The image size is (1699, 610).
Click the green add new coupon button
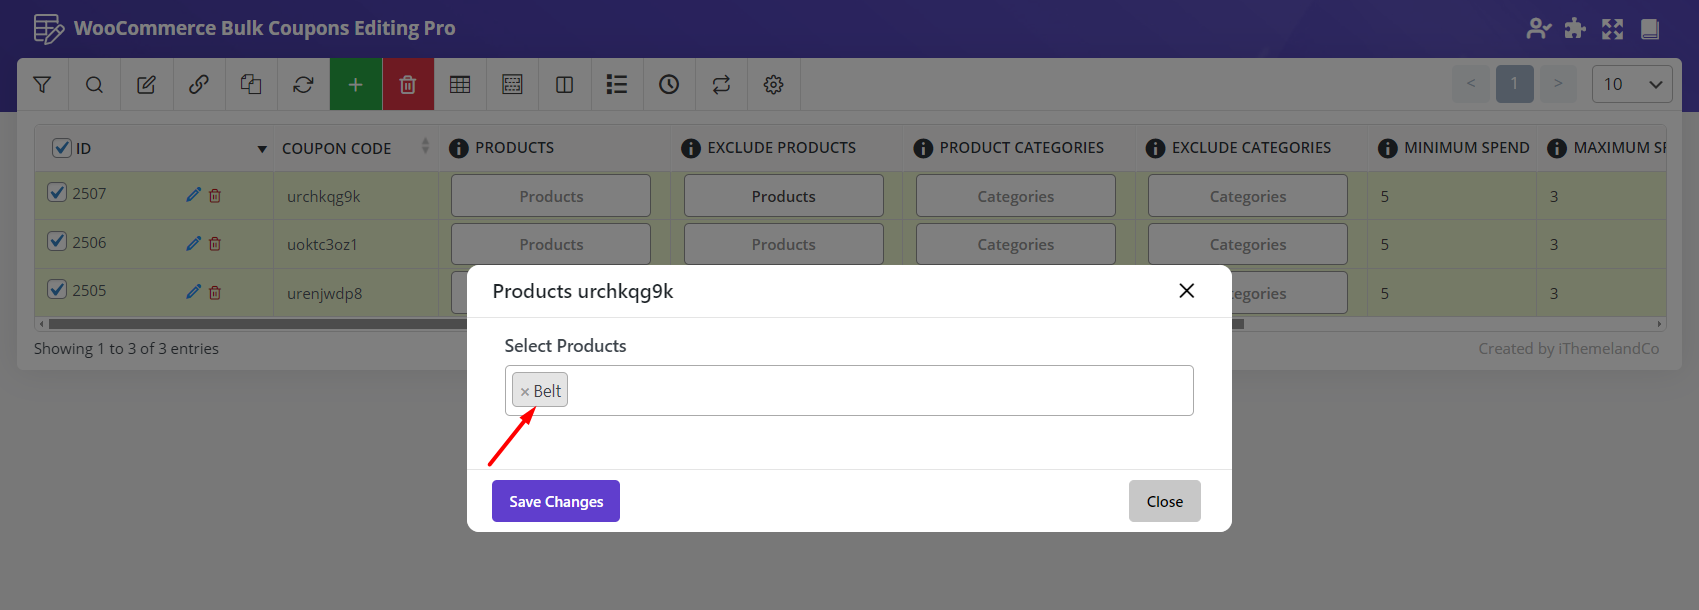355,85
